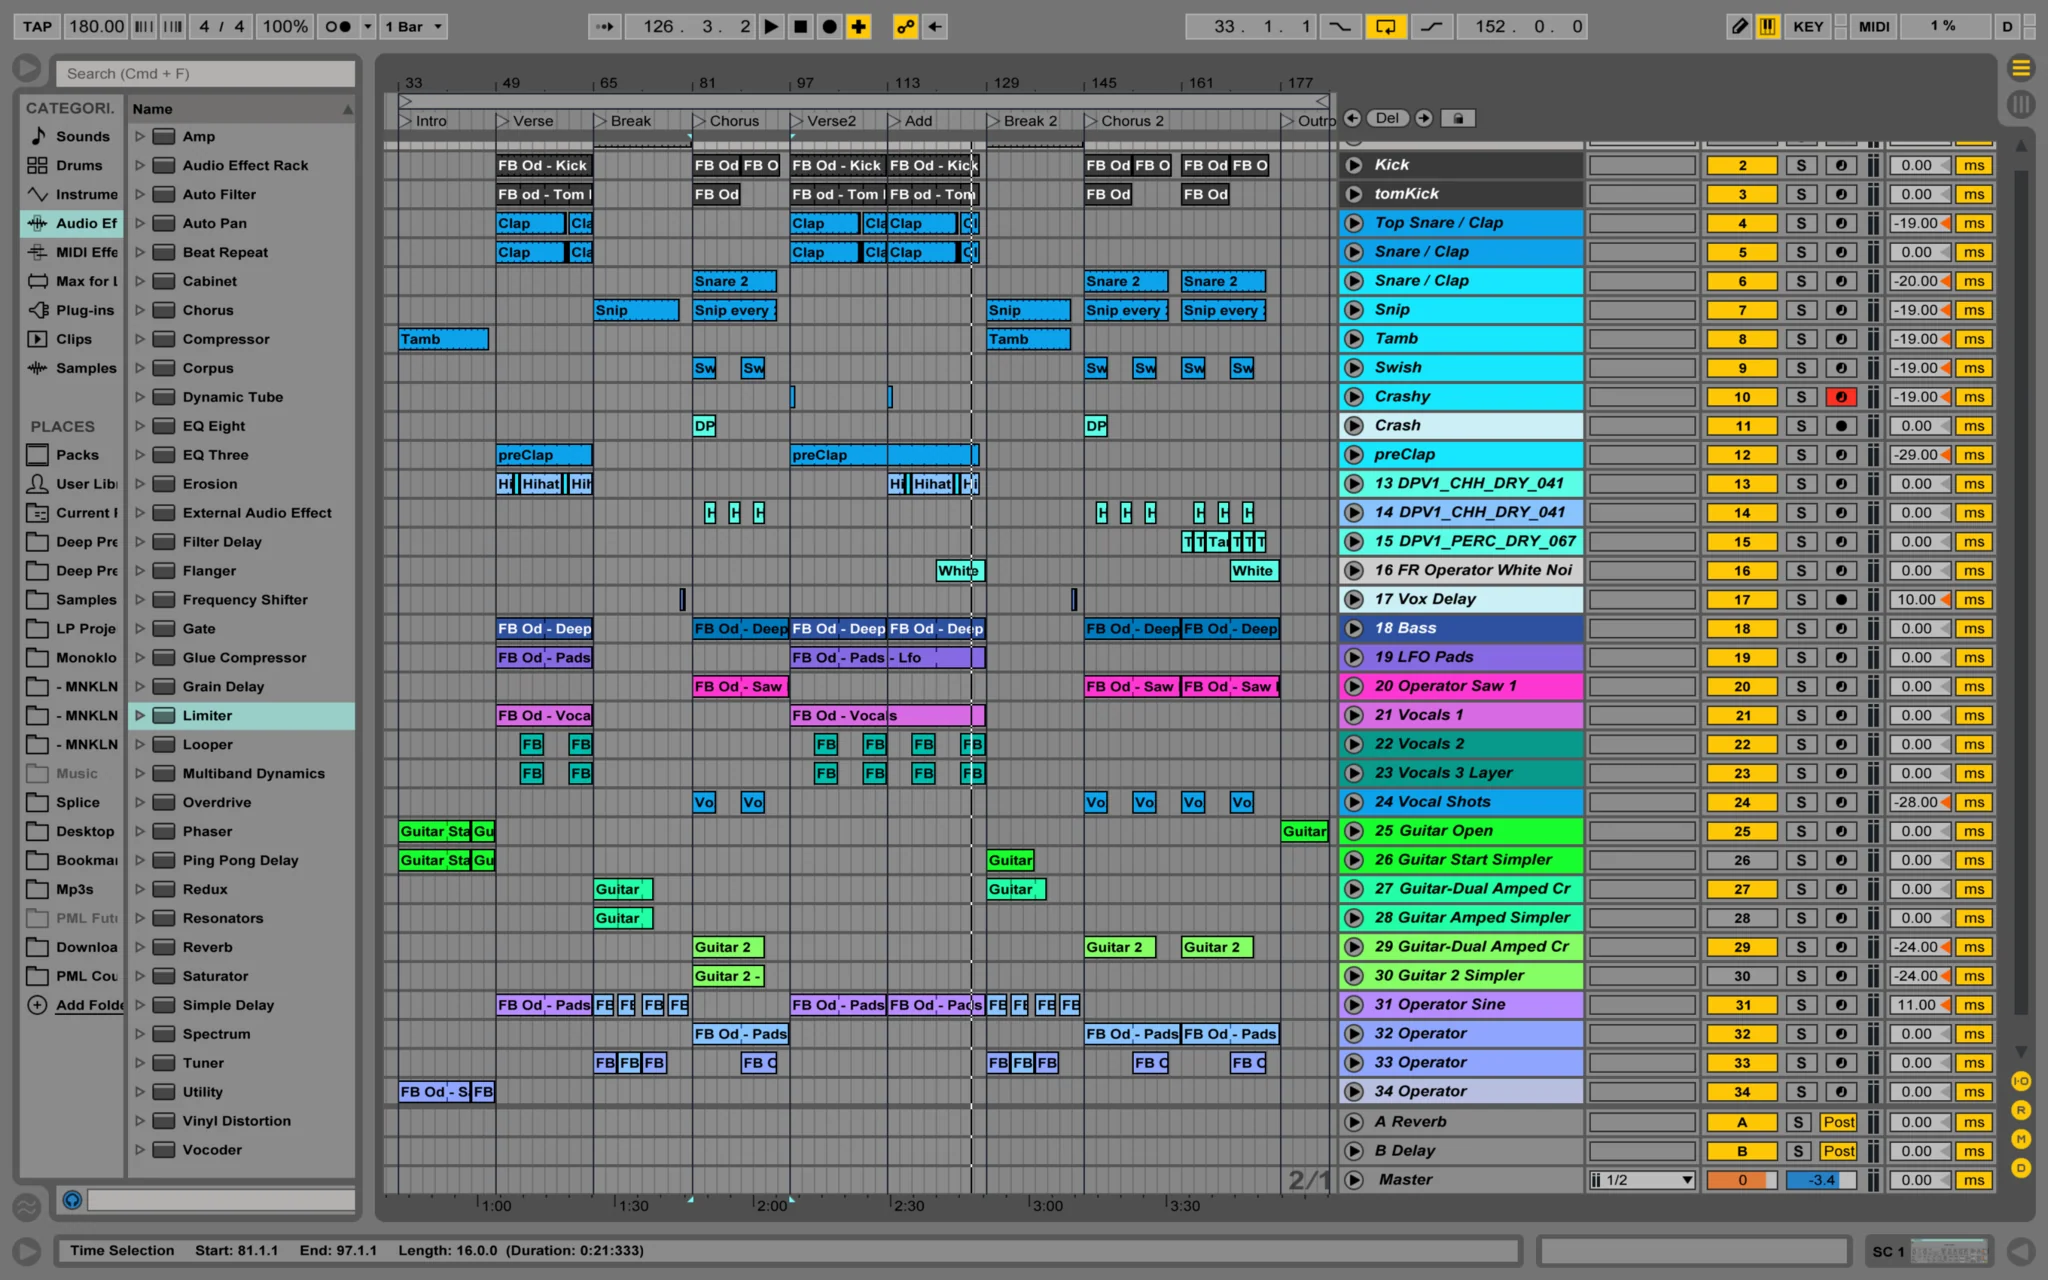Toggle the Returns section R button

tap(2020, 1110)
